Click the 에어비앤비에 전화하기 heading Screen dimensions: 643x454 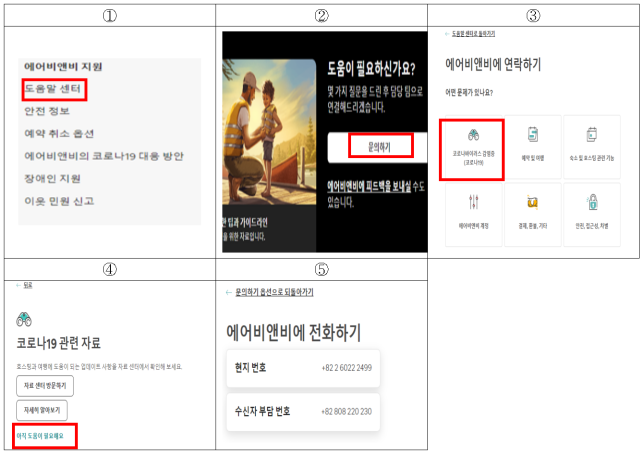click(x=294, y=332)
